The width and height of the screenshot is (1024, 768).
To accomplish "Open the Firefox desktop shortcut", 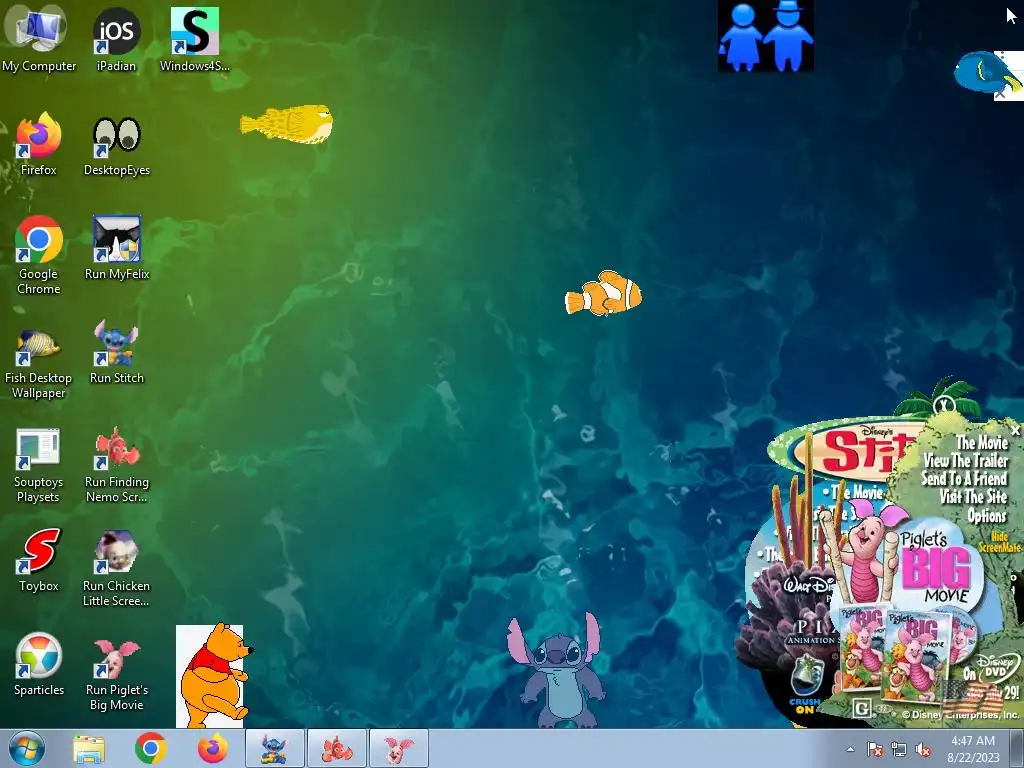I will (x=39, y=144).
